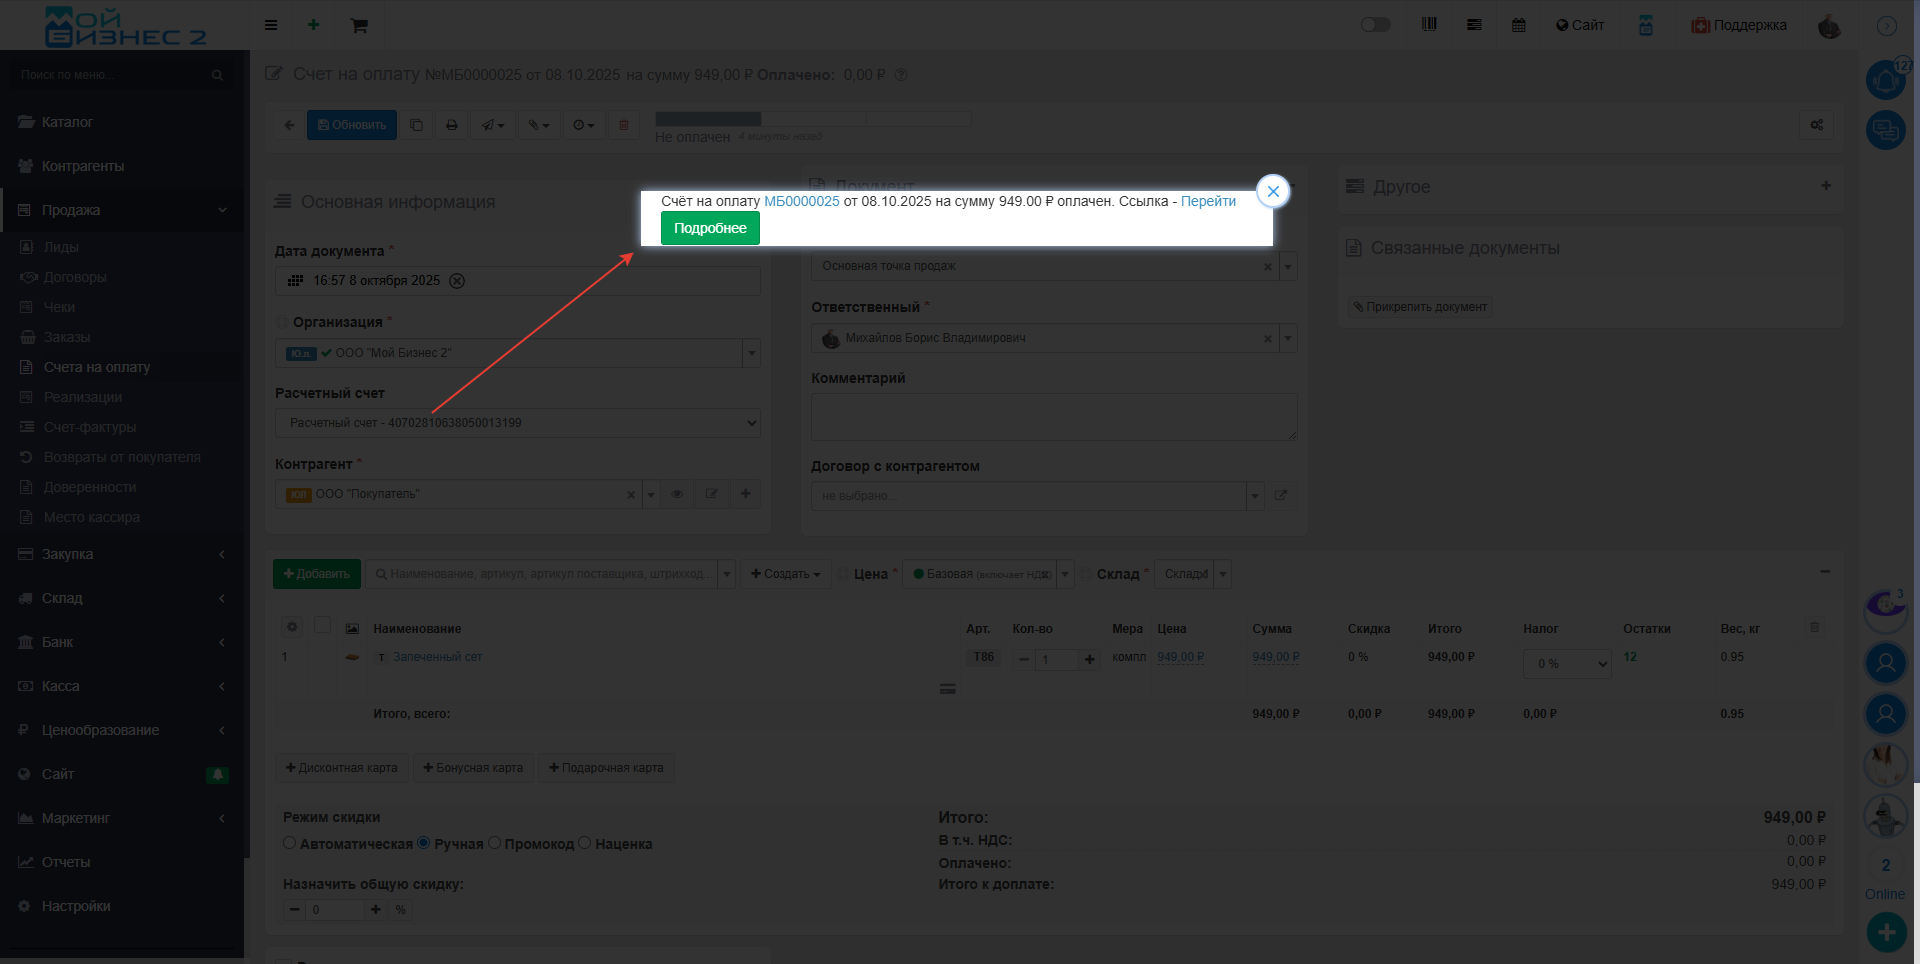Select the Автоматическая discount mode
Screen dimensions: 1920x964
(x=289, y=843)
